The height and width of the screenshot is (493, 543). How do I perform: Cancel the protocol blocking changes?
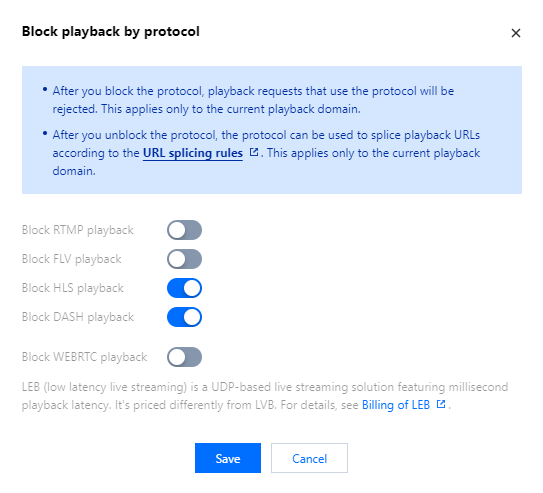point(309,458)
